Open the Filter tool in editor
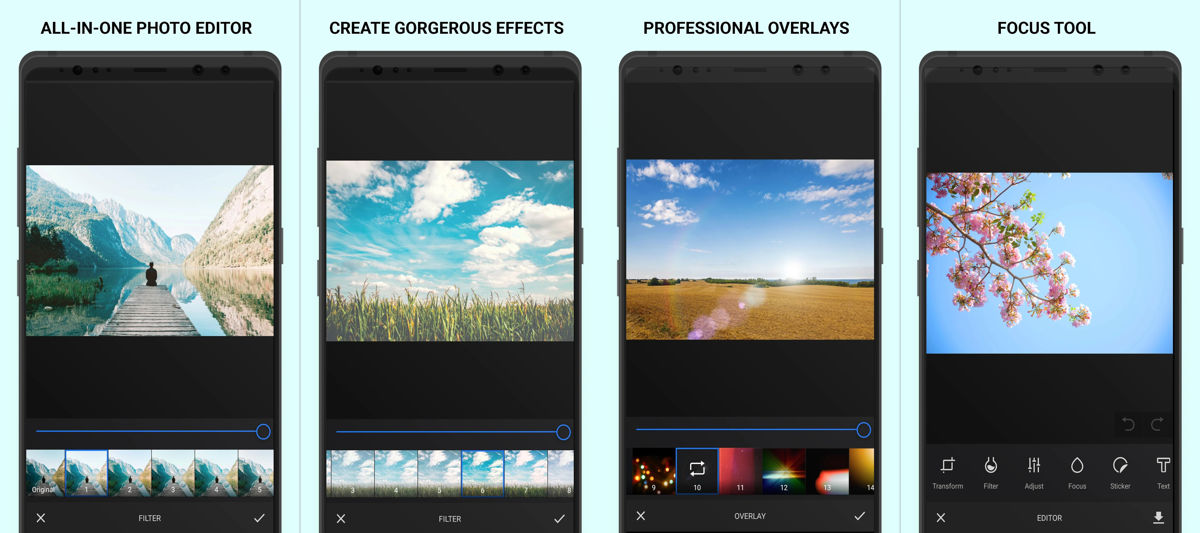The height and width of the screenshot is (533, 1200). click(x=990, y=471)
